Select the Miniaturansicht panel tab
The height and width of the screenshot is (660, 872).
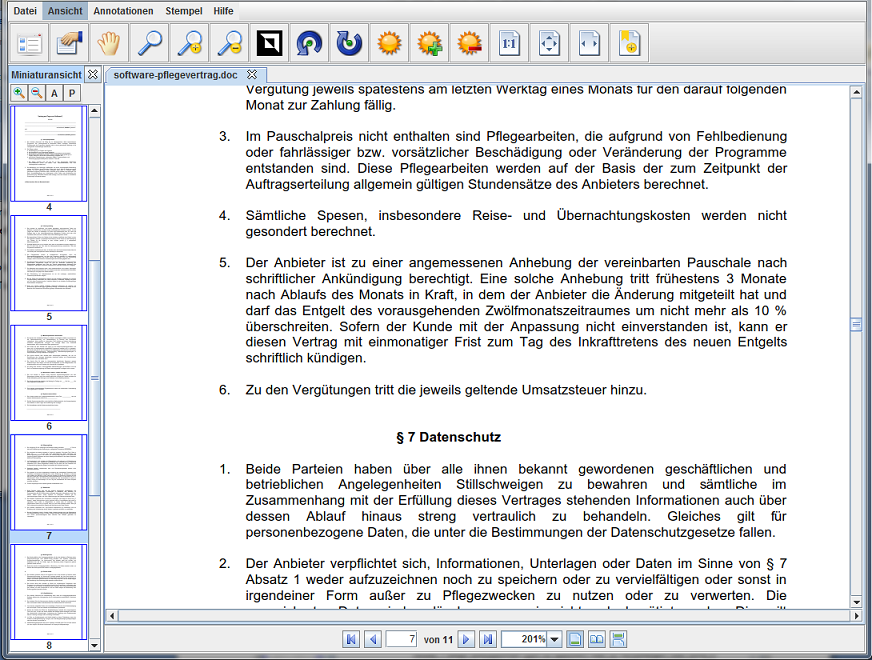(46, 75)
